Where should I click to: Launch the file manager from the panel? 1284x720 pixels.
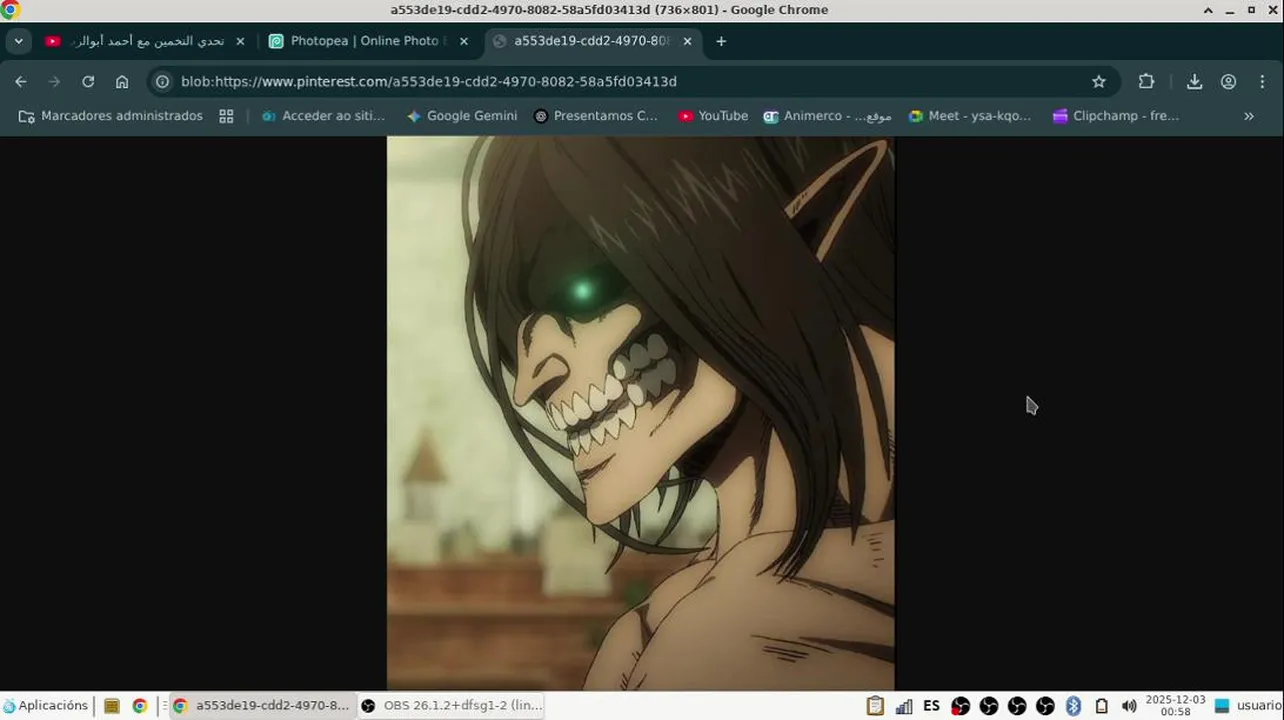(x=112, y=706)
